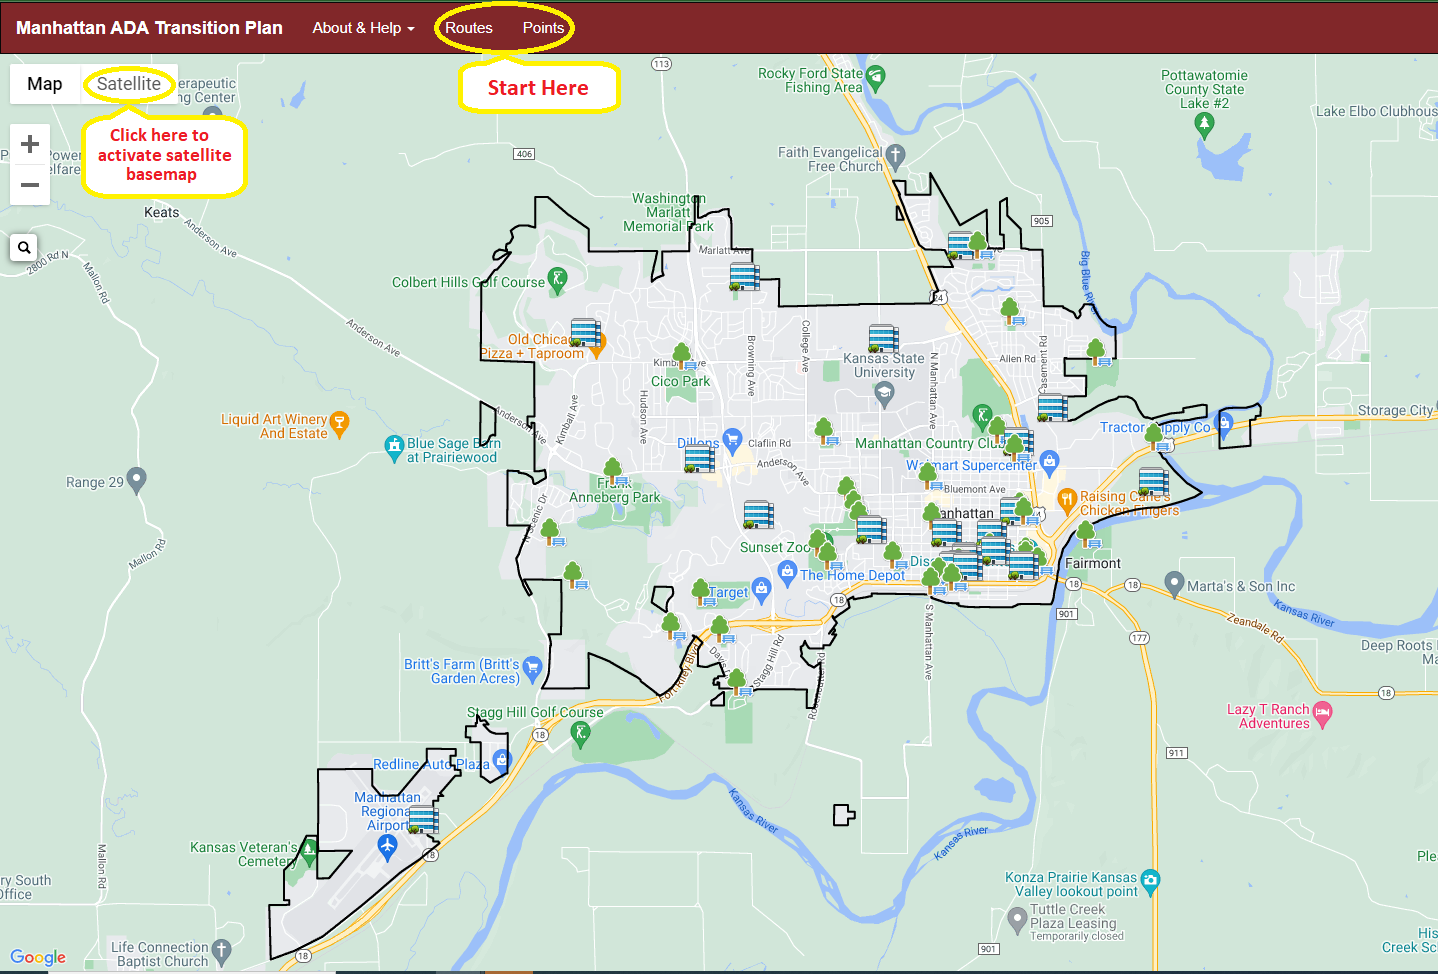Viewport: 1438px width, 974px height.
Task: Select building icon above Sunset Zoo
Action: coord(758,515)
